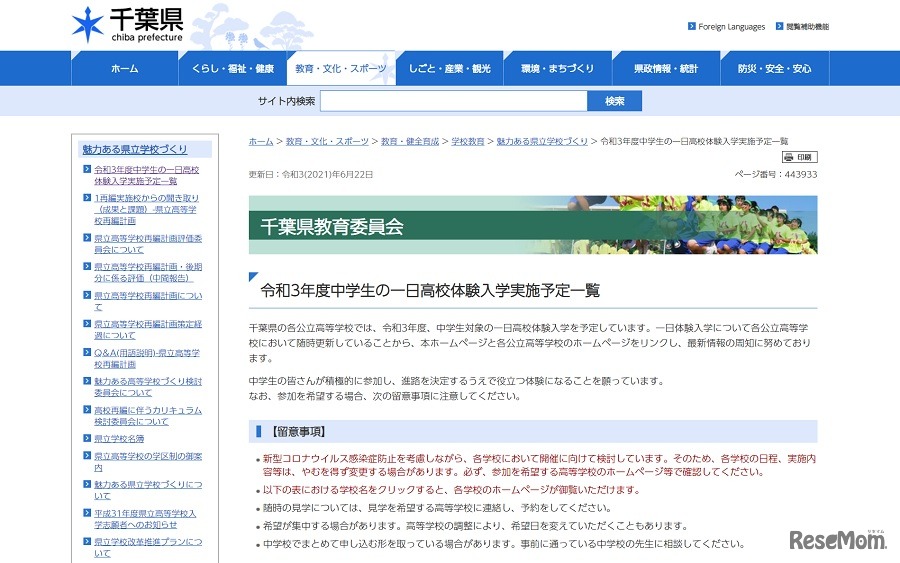The image size is (900, 563).
Task: Click arrow icon next to 平成31年度県立高等学校 item
Action: pyautogui.click(x=87, y=512)
